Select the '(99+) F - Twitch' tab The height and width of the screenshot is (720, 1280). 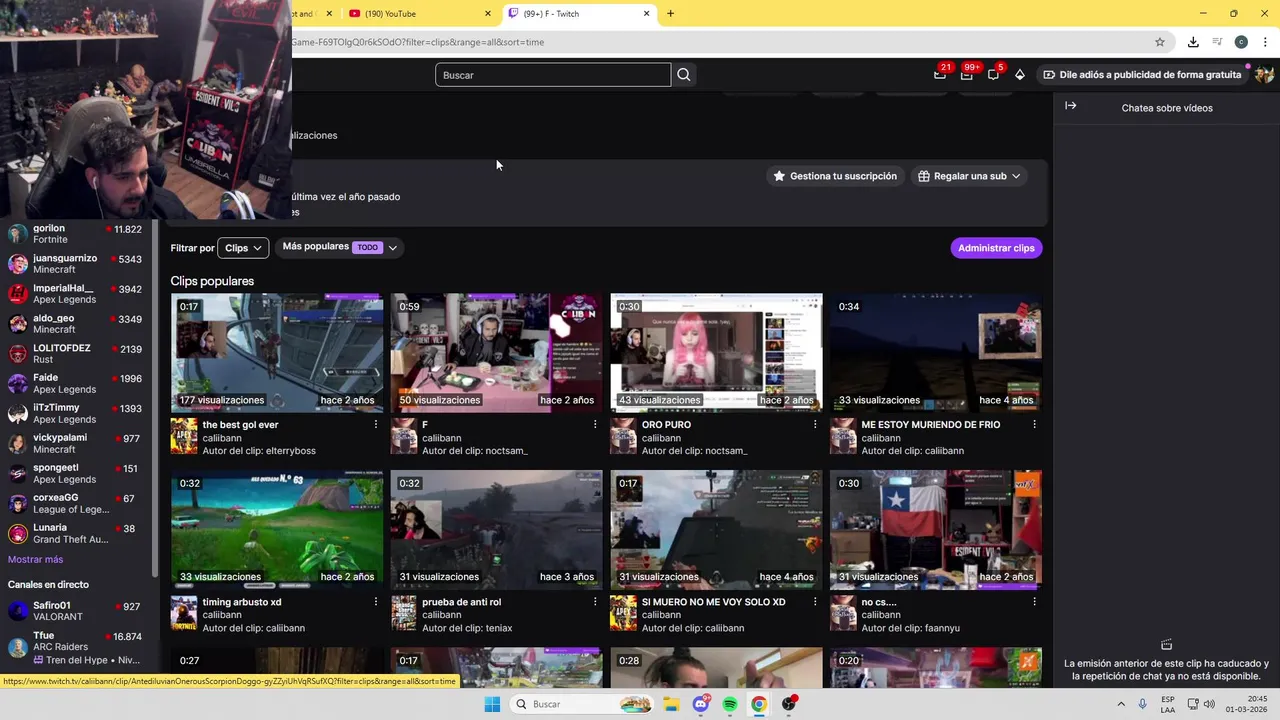(x=580, y=14)
